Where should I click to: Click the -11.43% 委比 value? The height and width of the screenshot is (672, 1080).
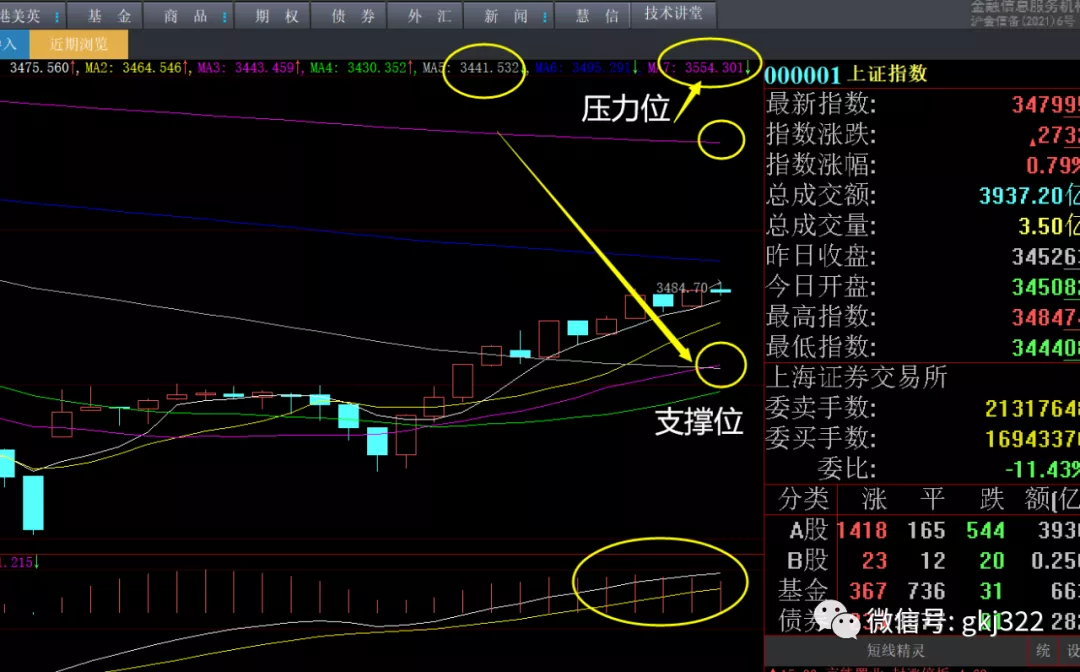tap(1042, 470)
